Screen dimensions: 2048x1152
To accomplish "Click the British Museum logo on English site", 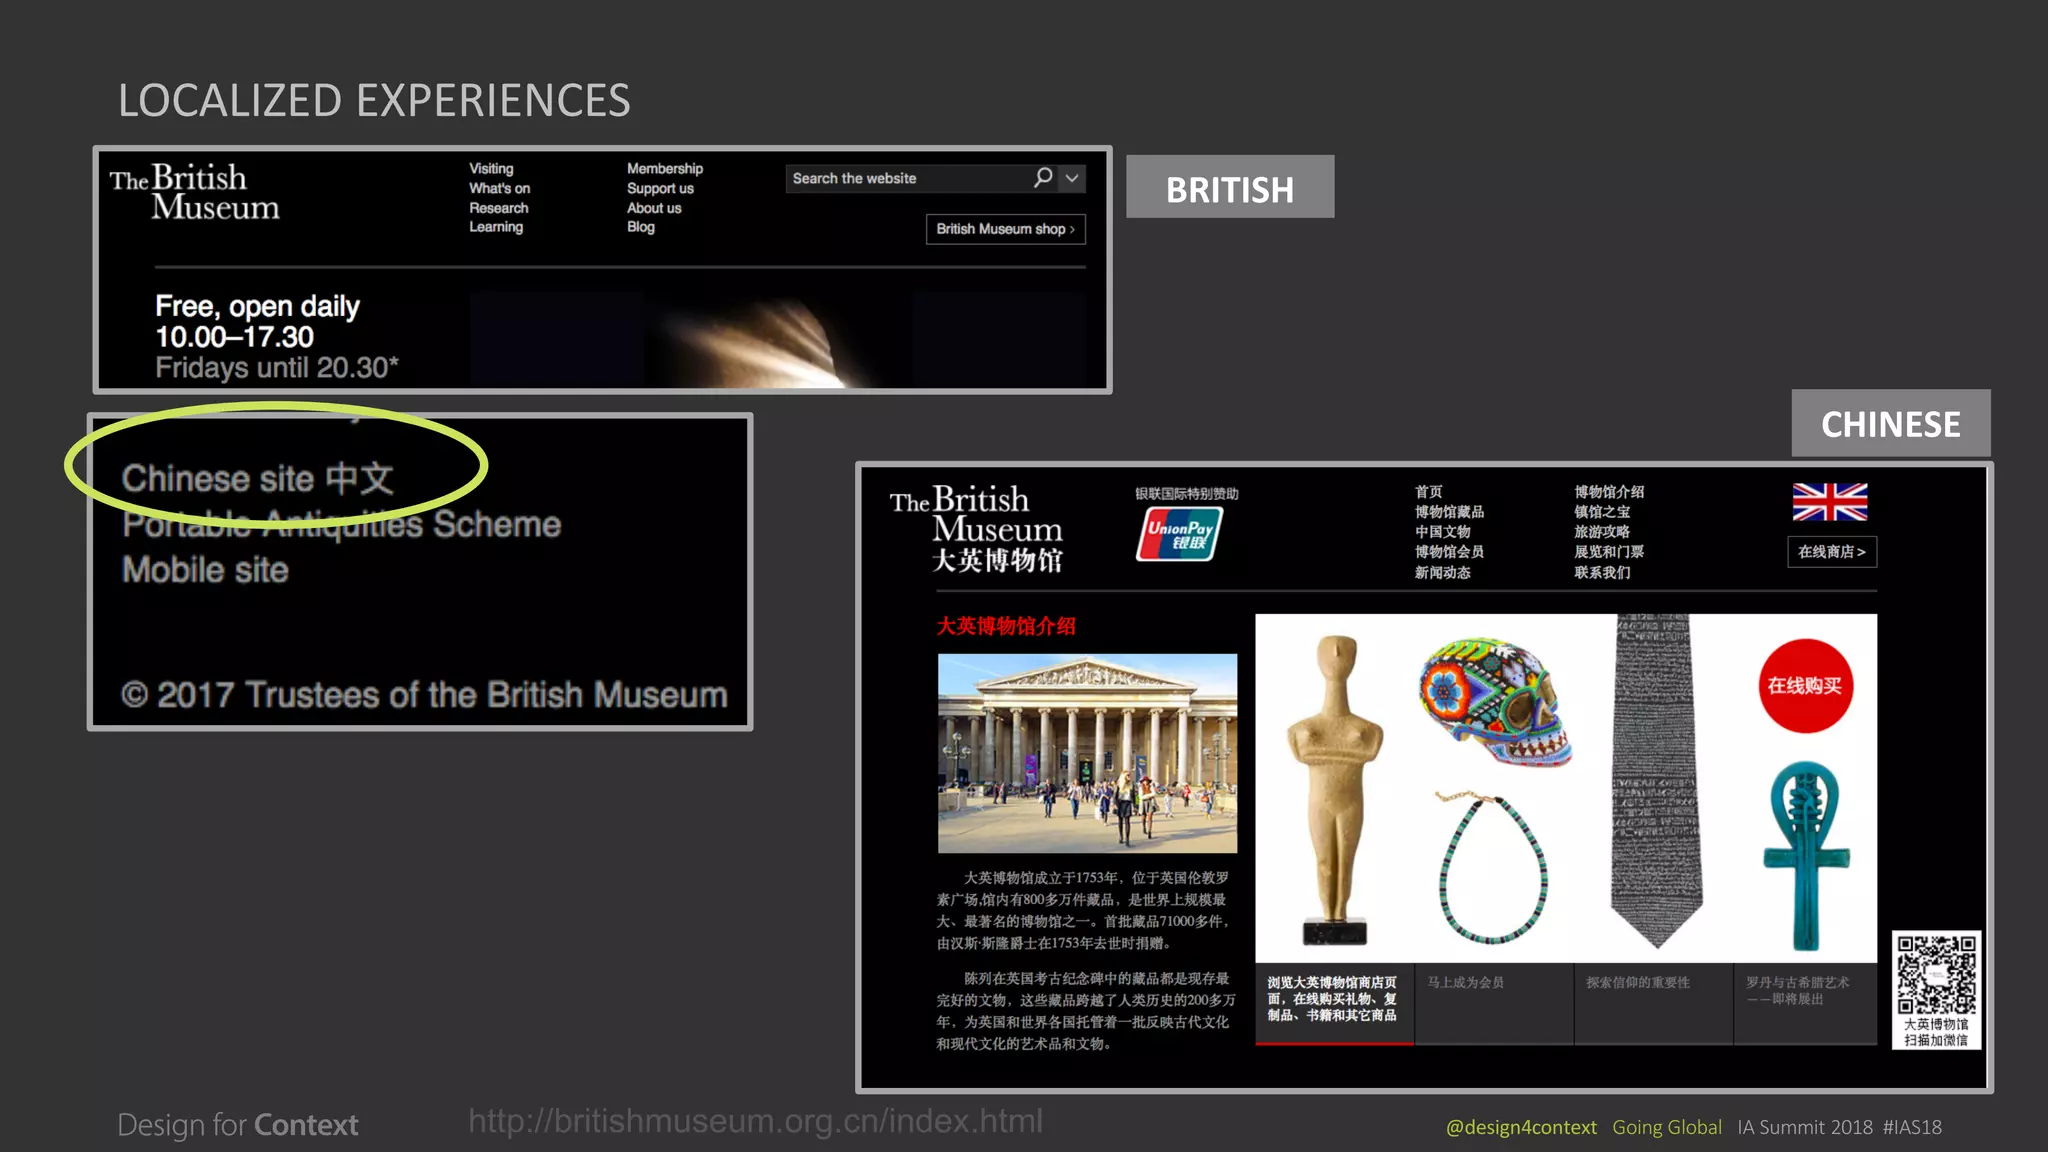I will point(195,192).
